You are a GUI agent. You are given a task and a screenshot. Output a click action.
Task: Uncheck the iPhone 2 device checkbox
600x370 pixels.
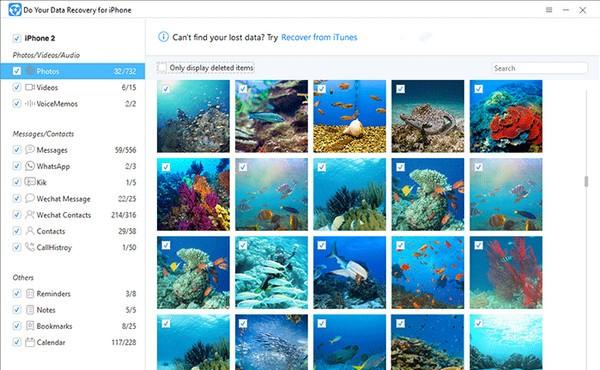16,38
